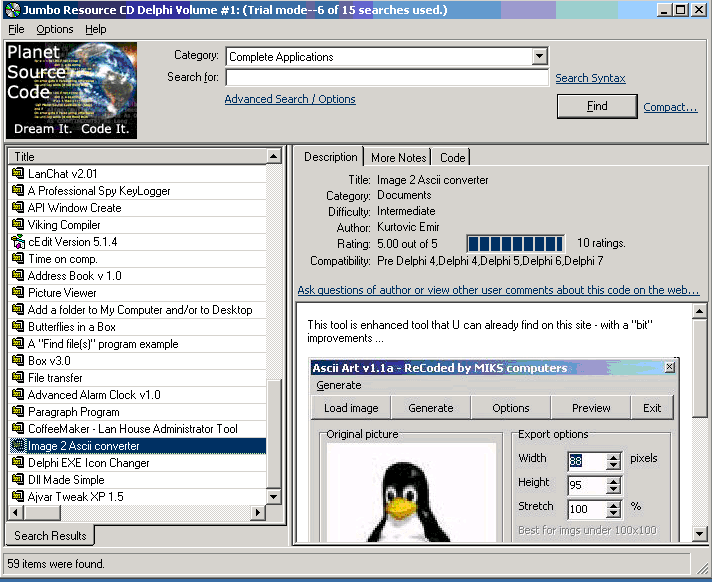
Task: Click the Preview button in Ascii Art screenshot
Action: pyautogui.click(x=591, y=408)
